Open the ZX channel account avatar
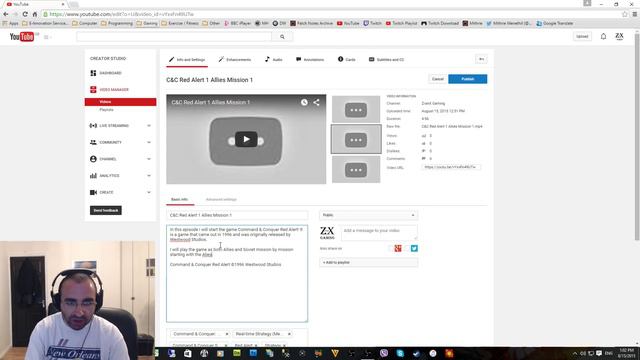The width and height of the screenshot is (640, 360). coord(619,36)
